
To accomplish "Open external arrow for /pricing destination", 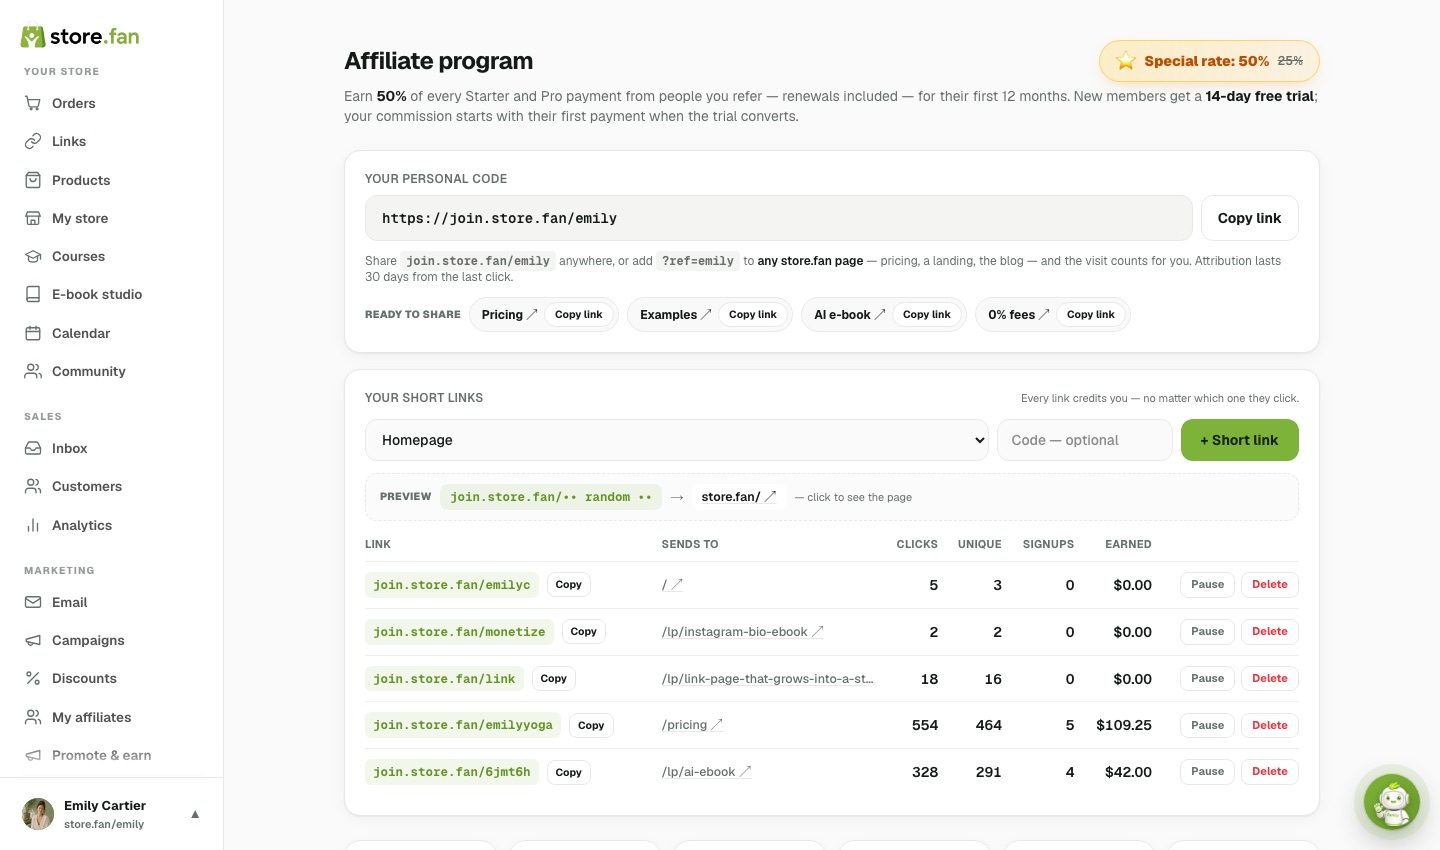I will 717,725.
